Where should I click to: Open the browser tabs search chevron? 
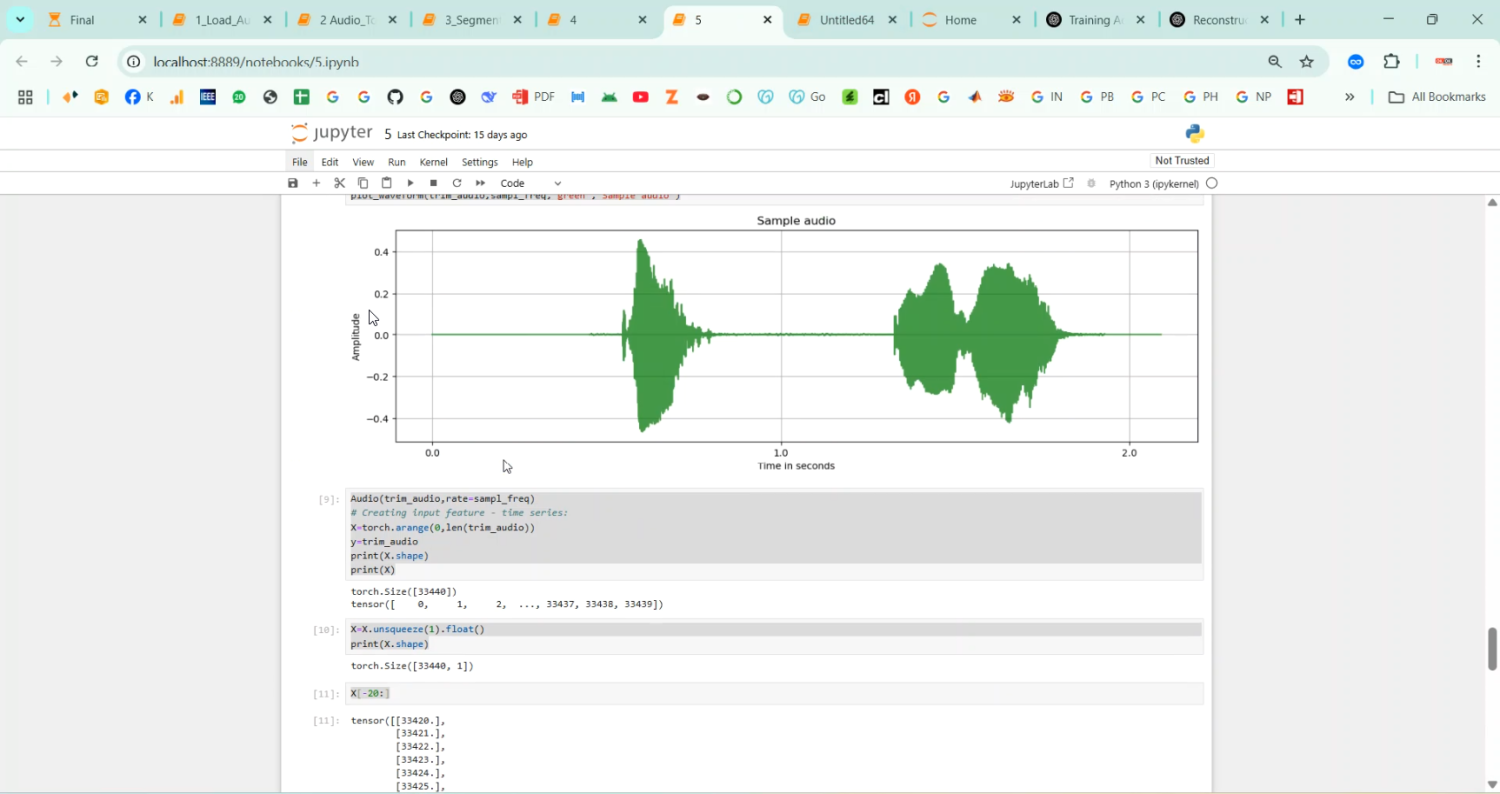[x=20, y=19]
